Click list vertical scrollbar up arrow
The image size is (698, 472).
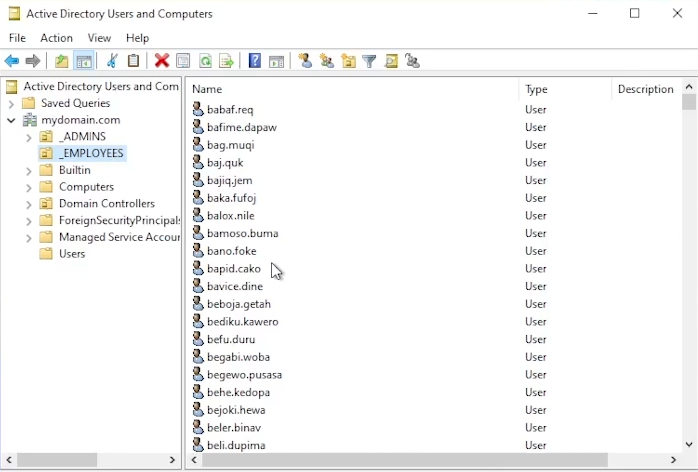click(x=689, y=87)
